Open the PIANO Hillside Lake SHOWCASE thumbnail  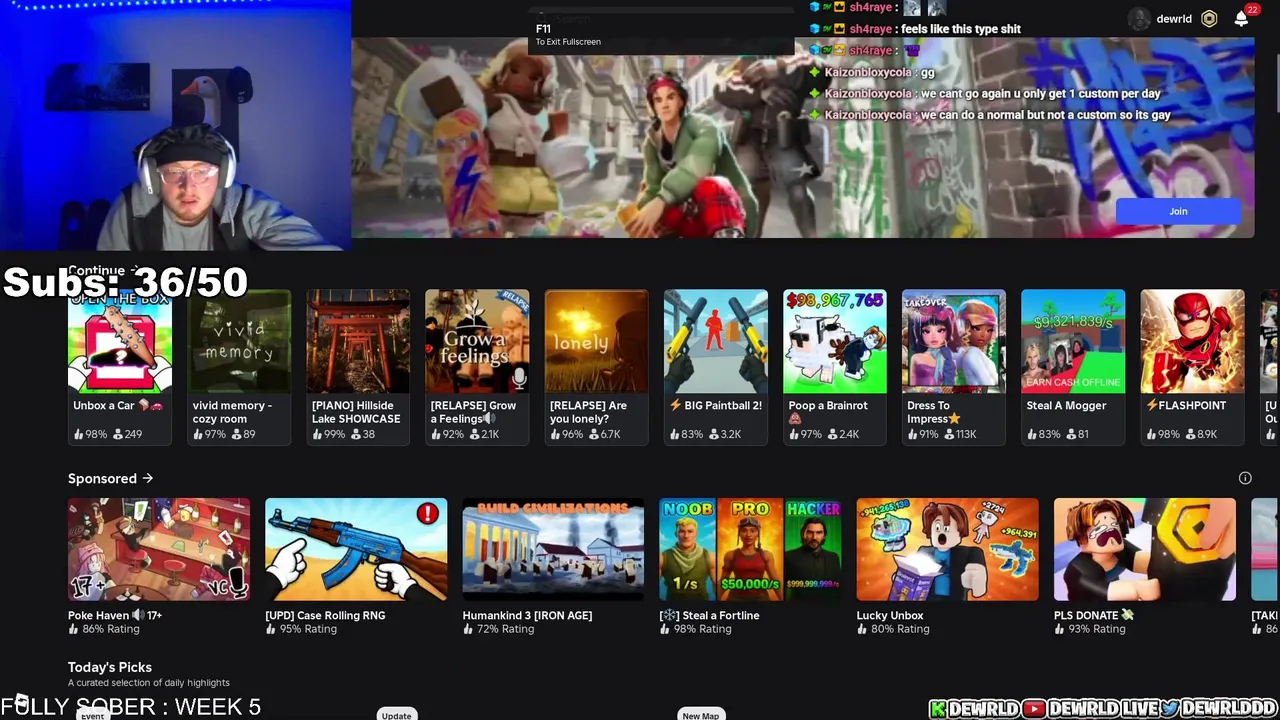358,341
